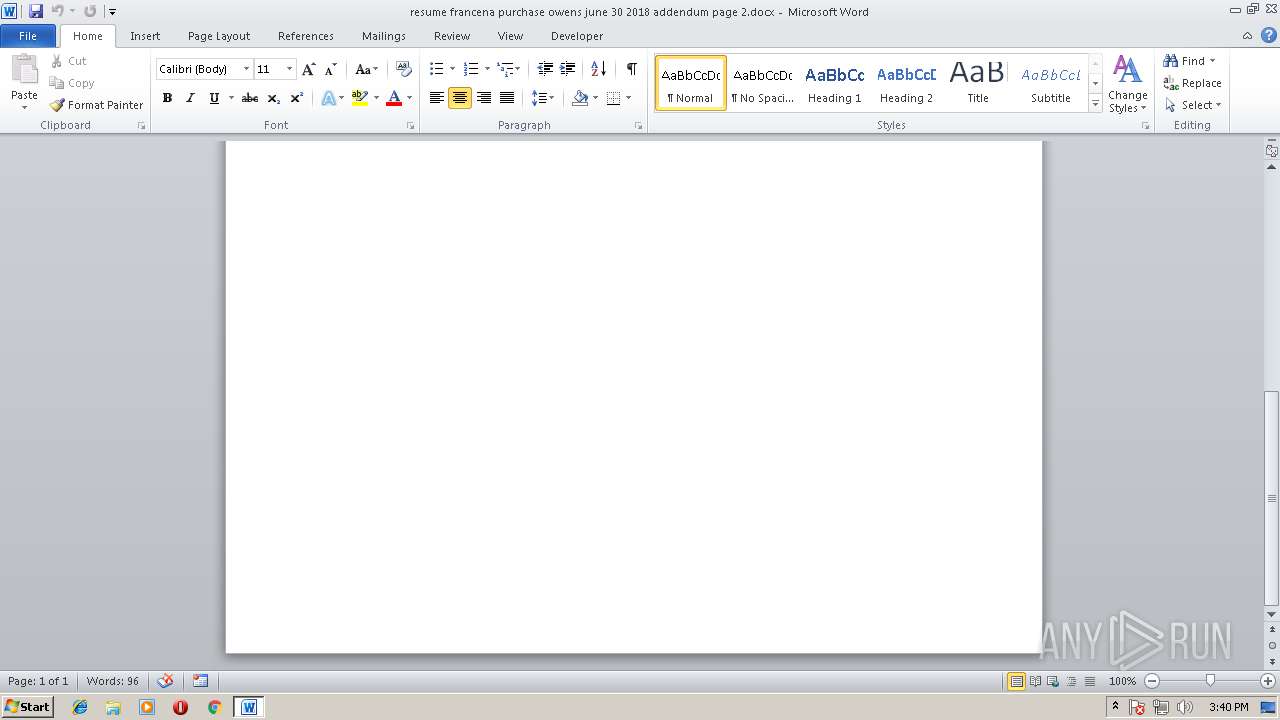
Task: Open the Change Styles menu
Action: 1127,84
